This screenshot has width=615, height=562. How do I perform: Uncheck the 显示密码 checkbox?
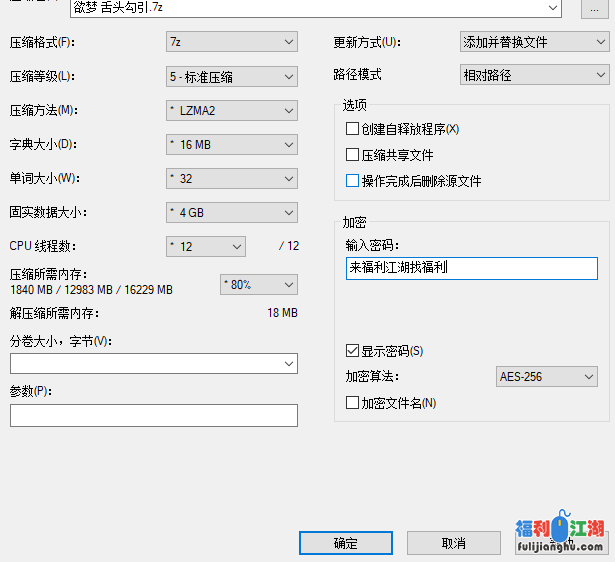coord(352,351)
